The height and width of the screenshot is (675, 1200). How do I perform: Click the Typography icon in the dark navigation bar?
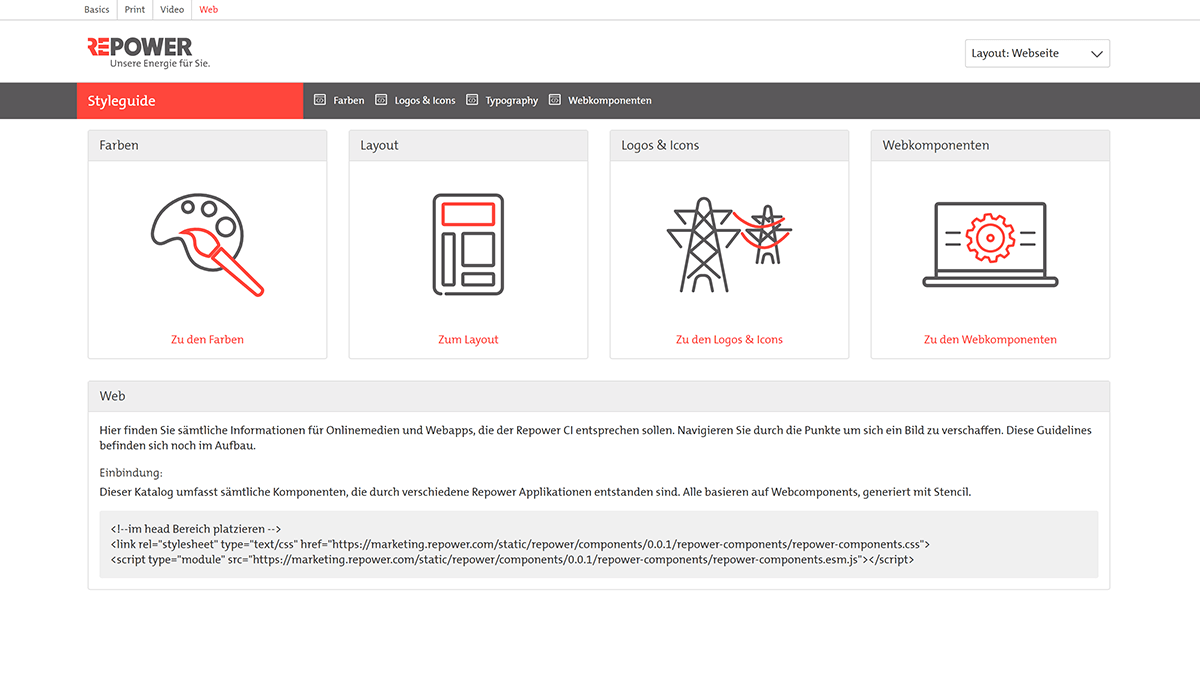[470, 100]
